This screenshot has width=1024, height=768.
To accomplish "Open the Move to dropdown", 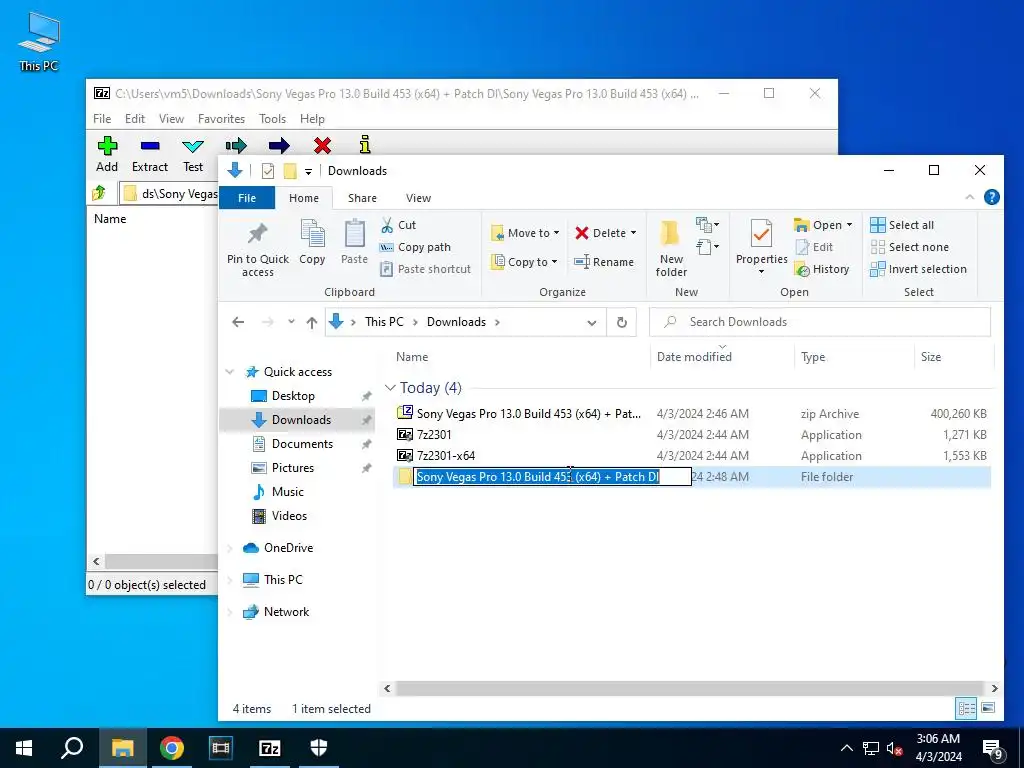I will [525, 233].
